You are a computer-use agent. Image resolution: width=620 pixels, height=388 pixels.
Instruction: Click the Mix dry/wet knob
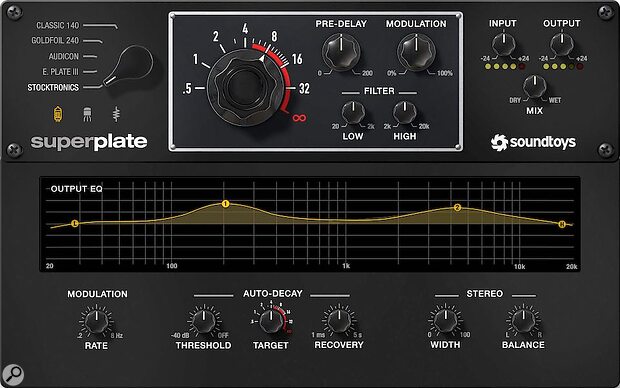535,87
